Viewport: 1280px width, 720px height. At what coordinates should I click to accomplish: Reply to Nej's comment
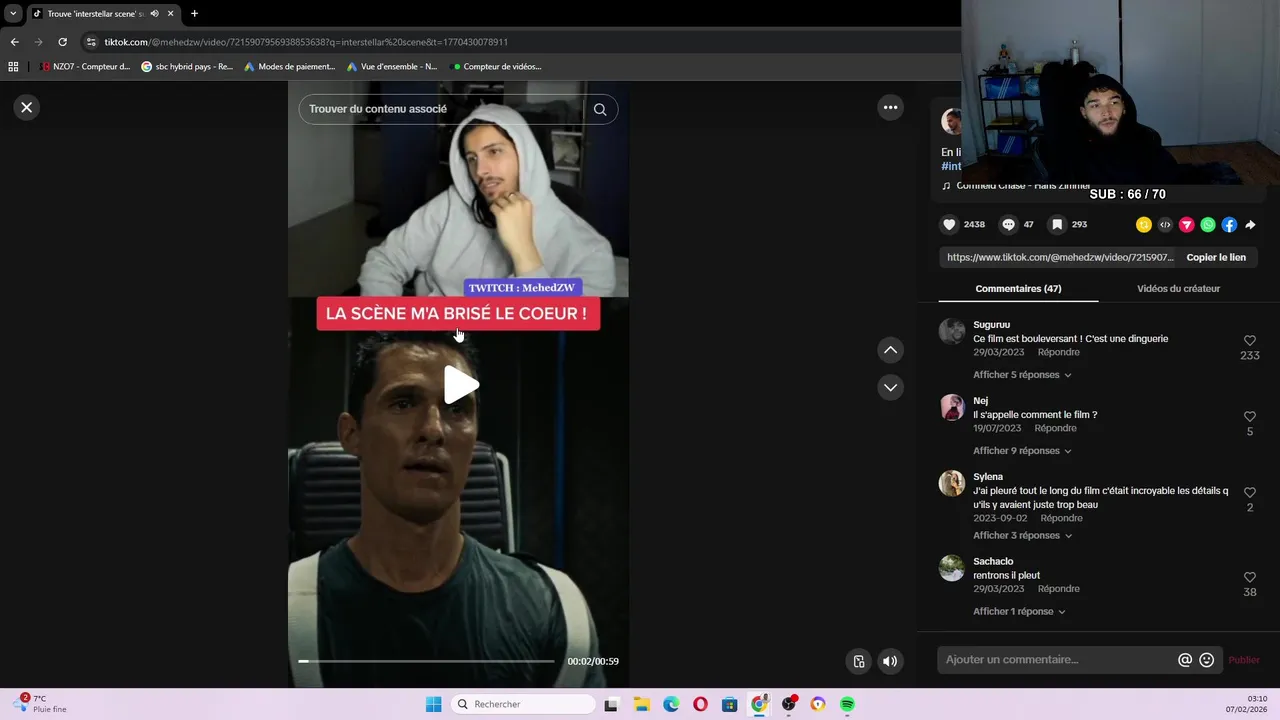pyautogui.click(x=1055, y=428)
